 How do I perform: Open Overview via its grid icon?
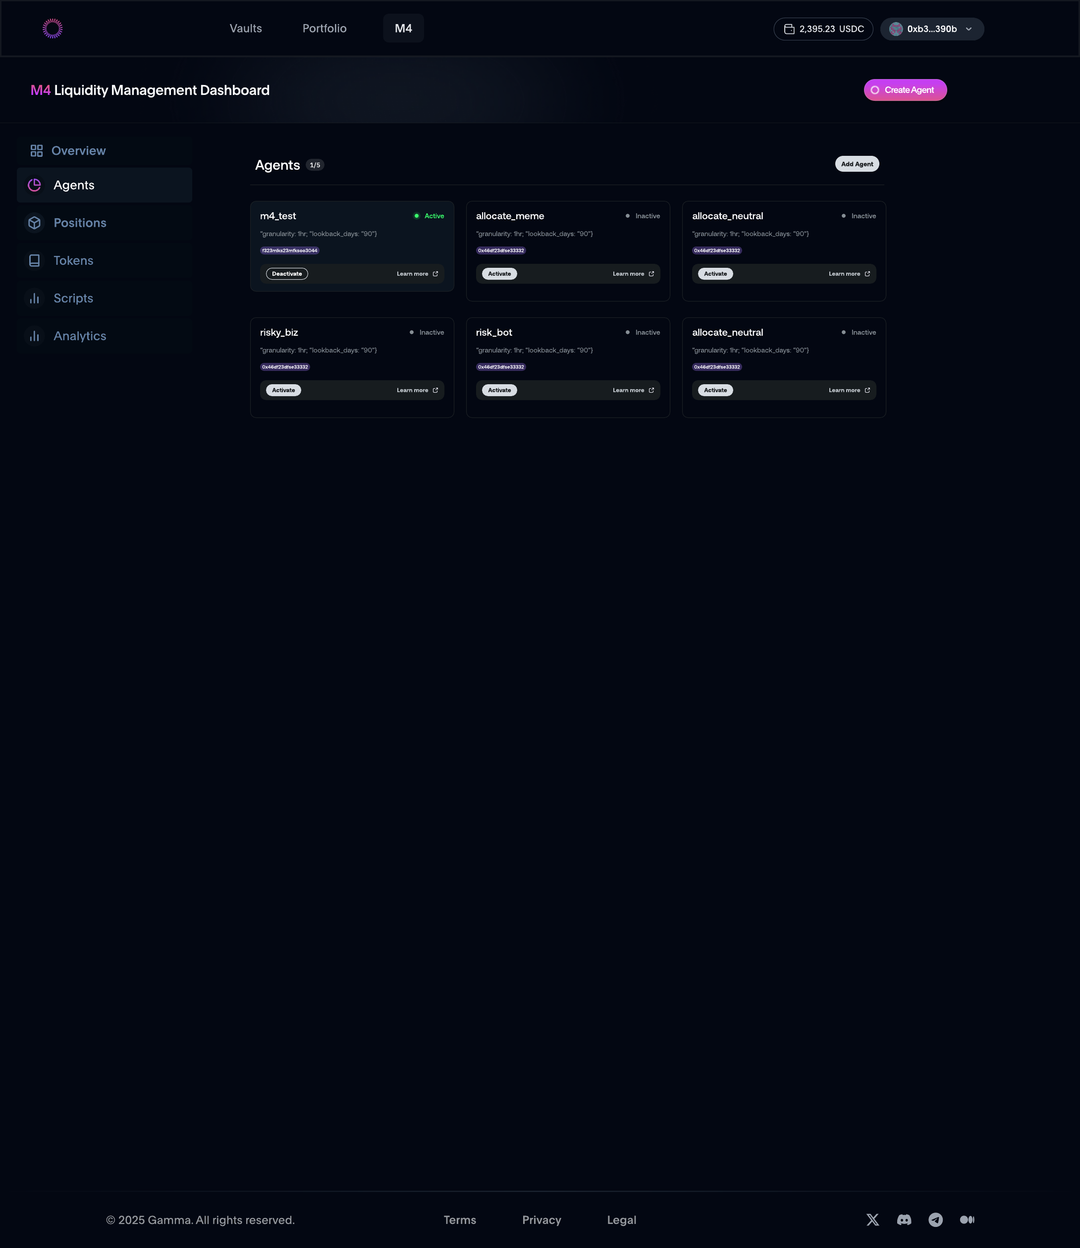coord(36,151)
